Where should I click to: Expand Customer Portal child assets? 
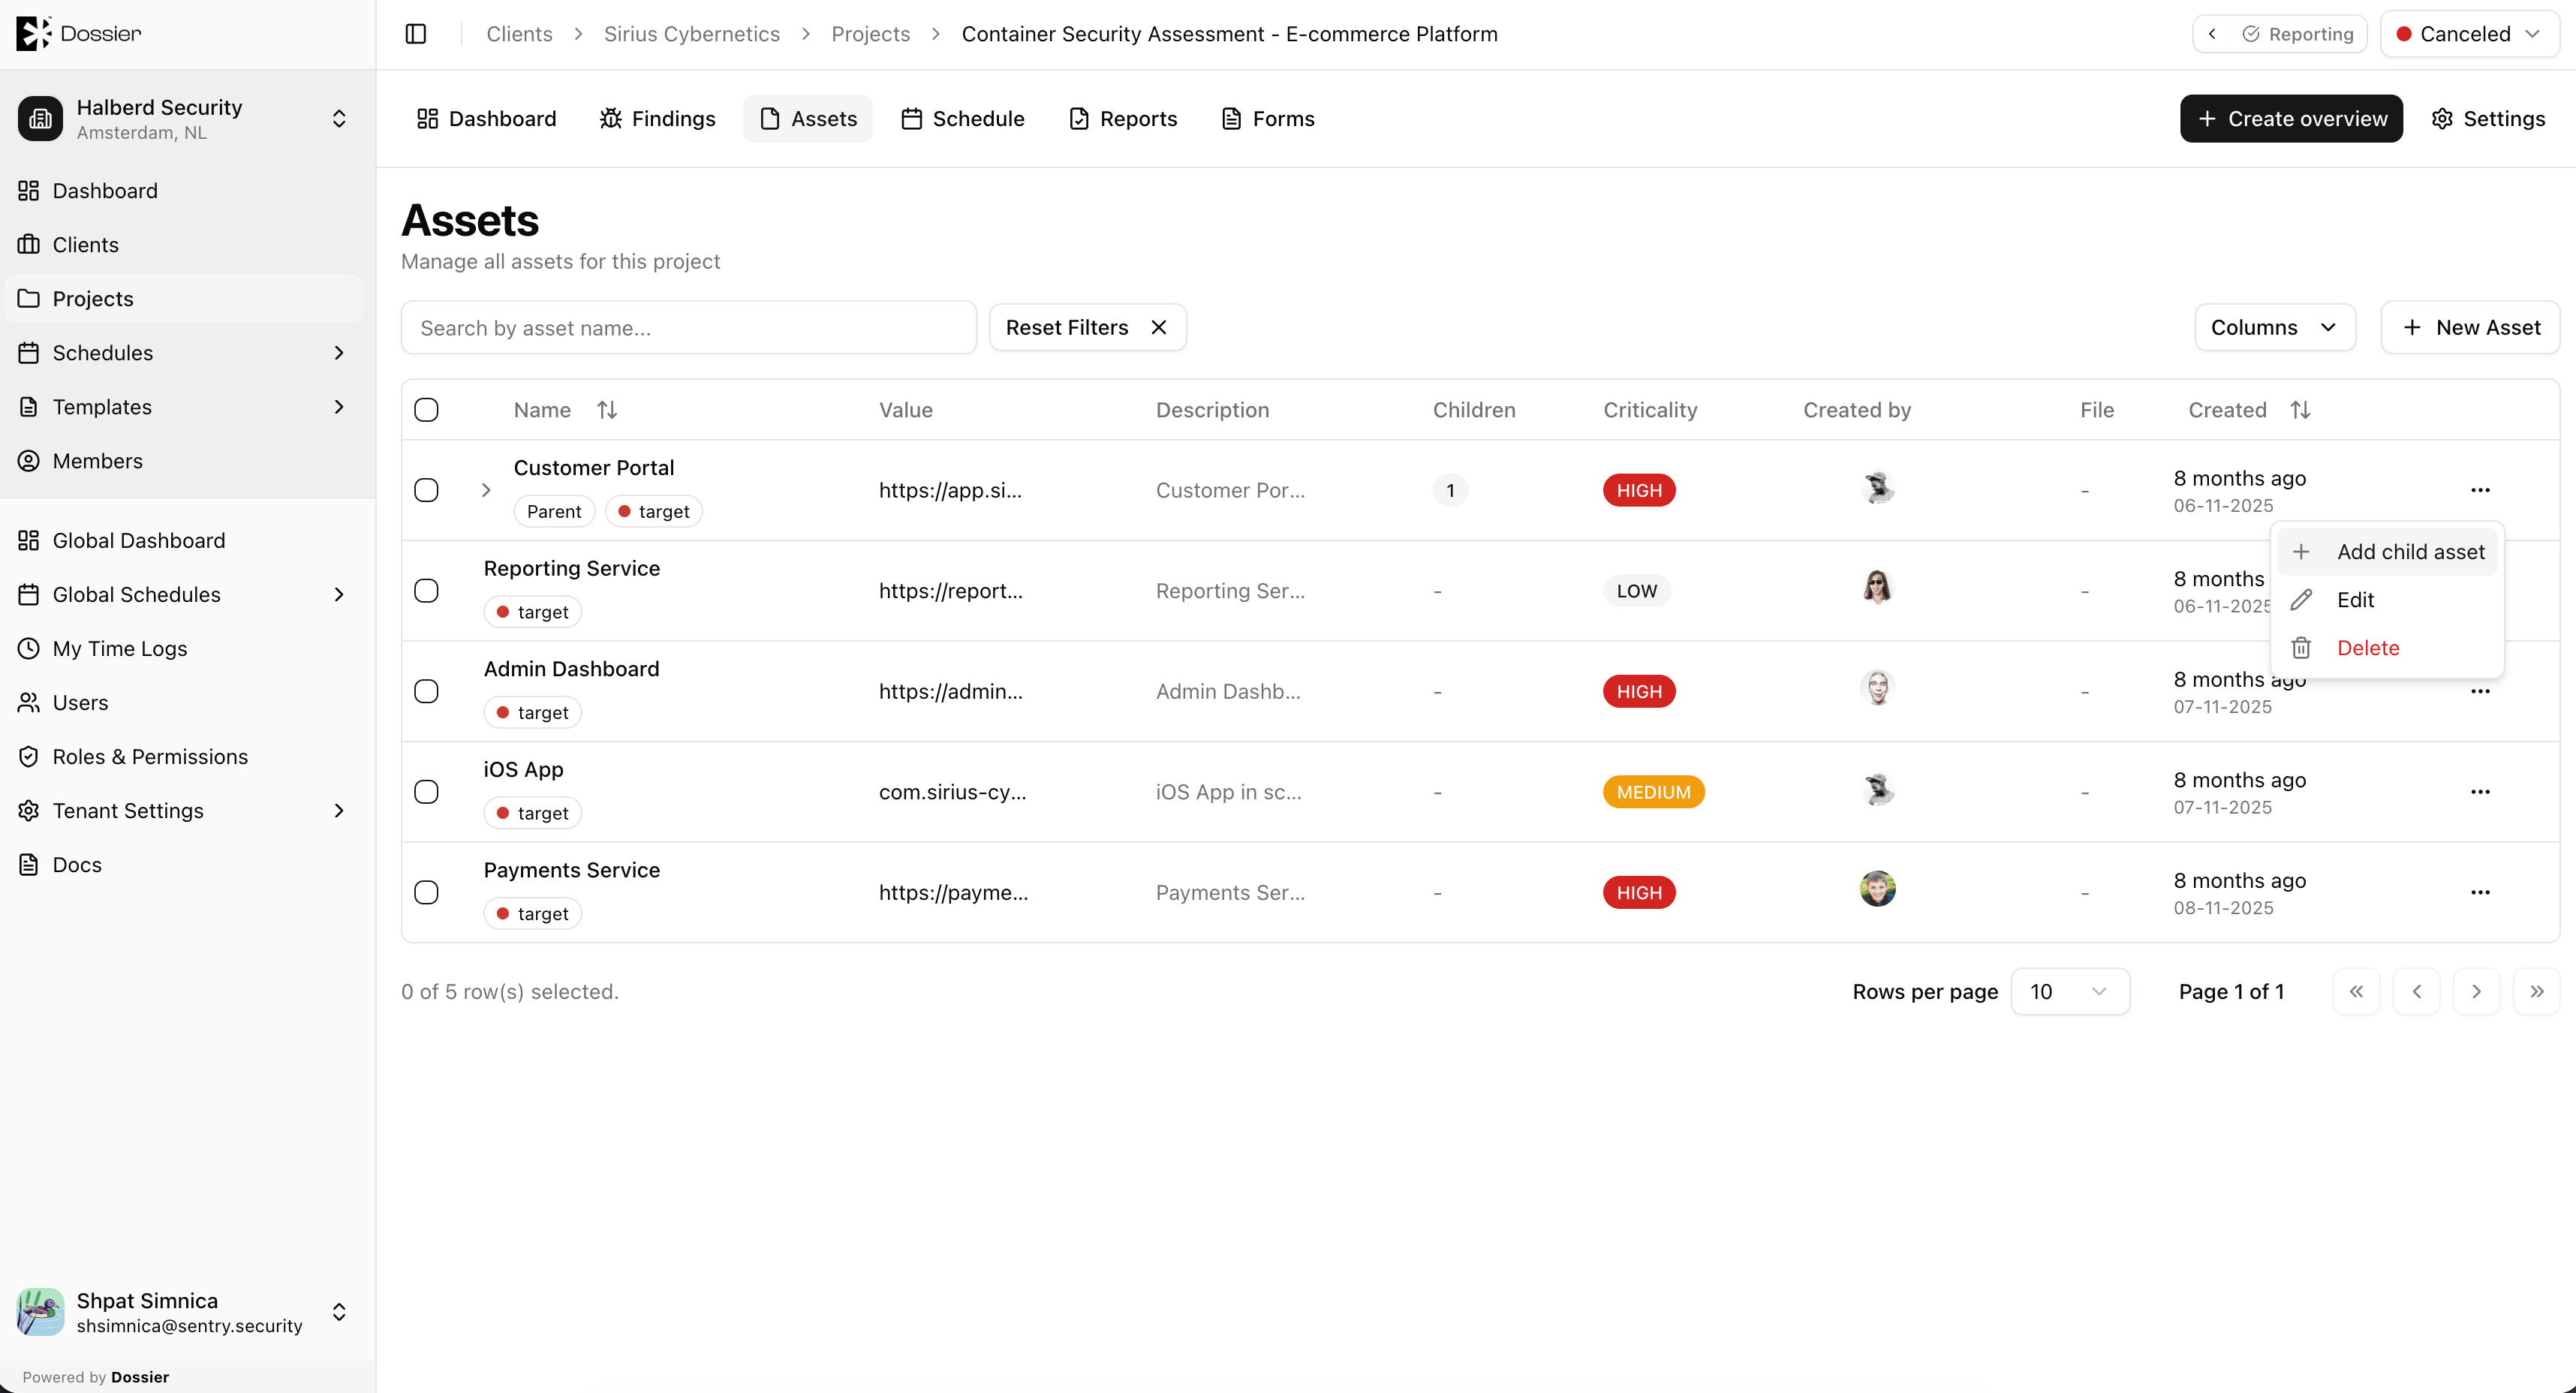(x=486, y=490)
